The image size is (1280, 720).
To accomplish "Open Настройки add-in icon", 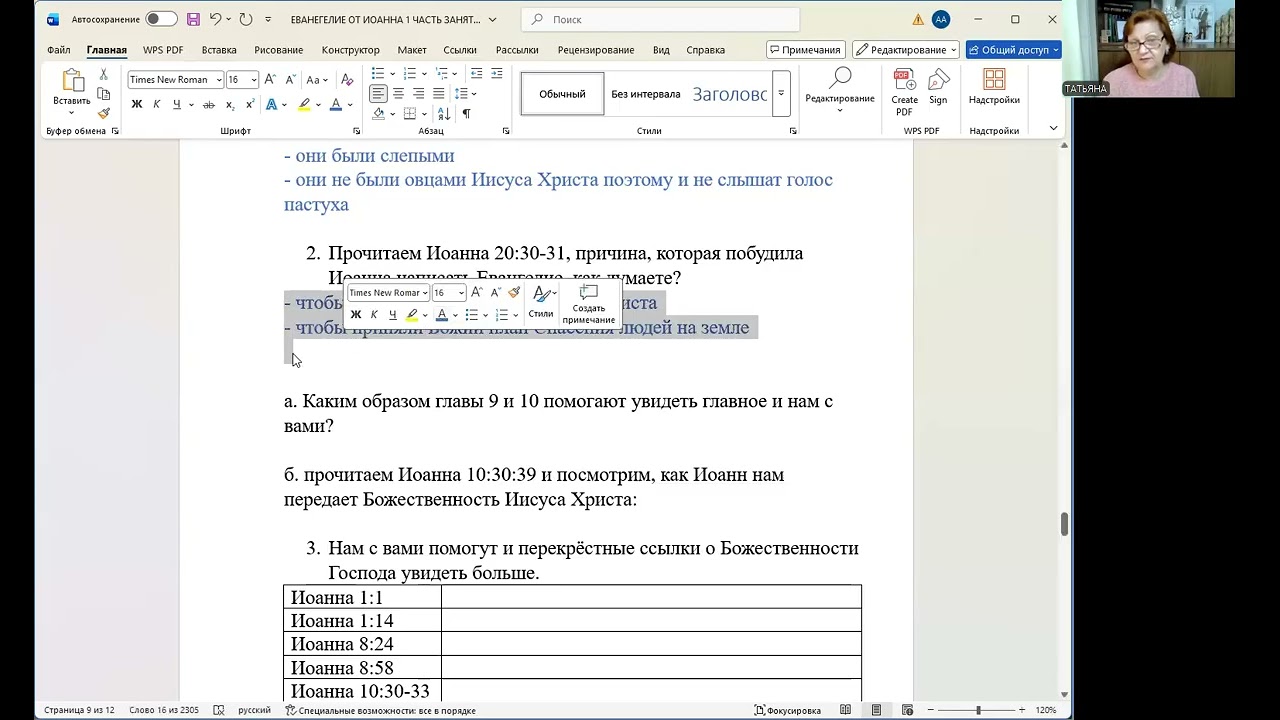I will click(x=994, y=87).
